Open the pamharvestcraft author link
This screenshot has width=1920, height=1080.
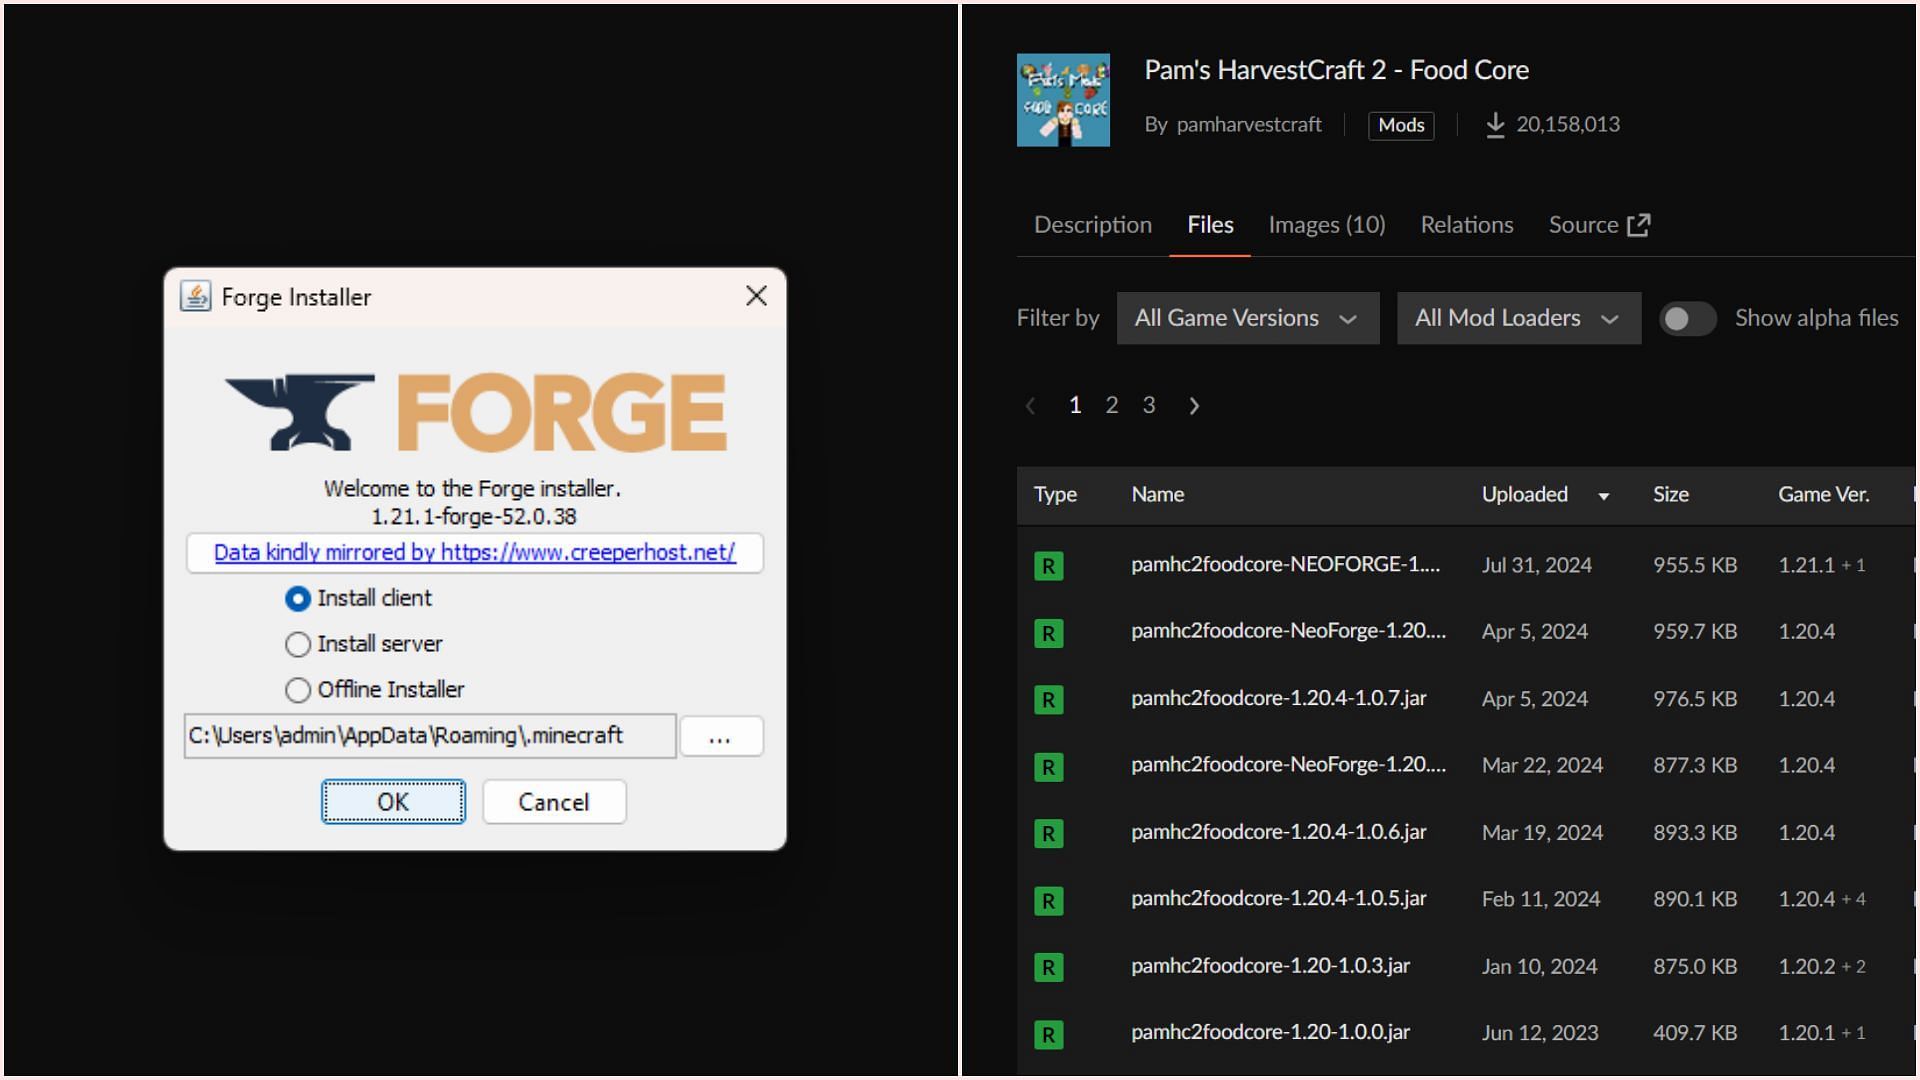1249,125
